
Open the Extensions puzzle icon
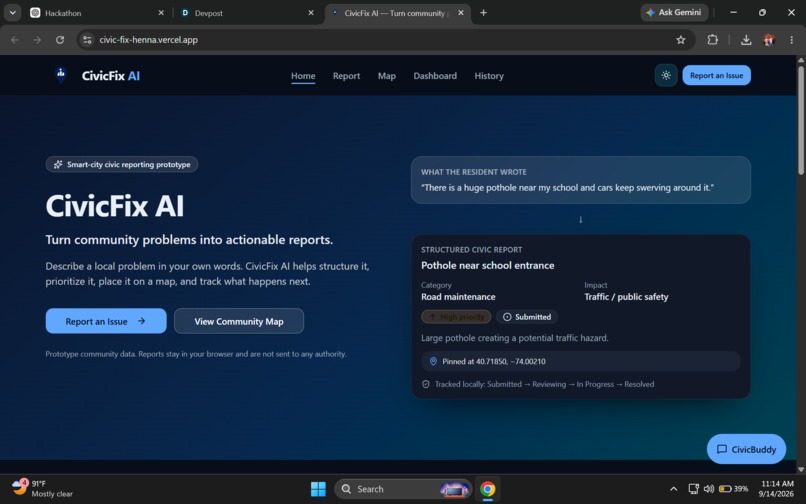coord(712,40)
